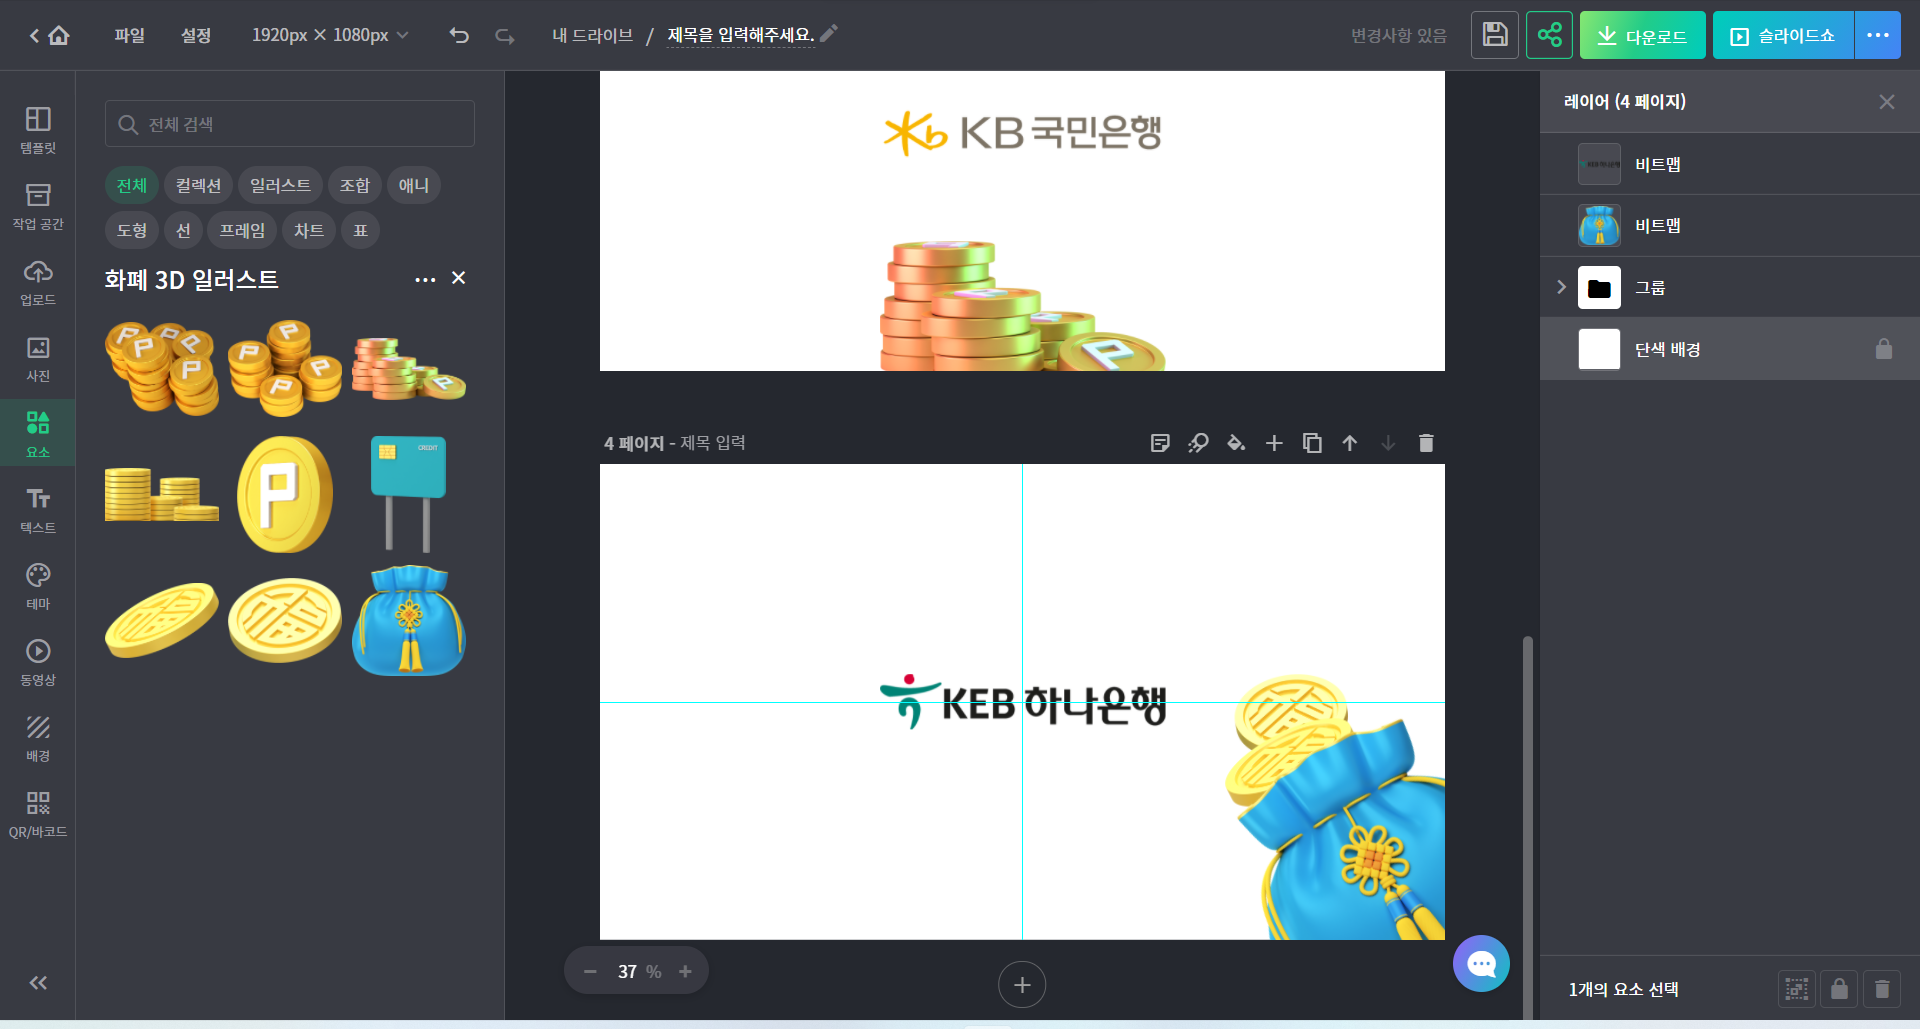Open the 테마 sidebar panel
This screenshot has height=1029, width=1920.
38,586
